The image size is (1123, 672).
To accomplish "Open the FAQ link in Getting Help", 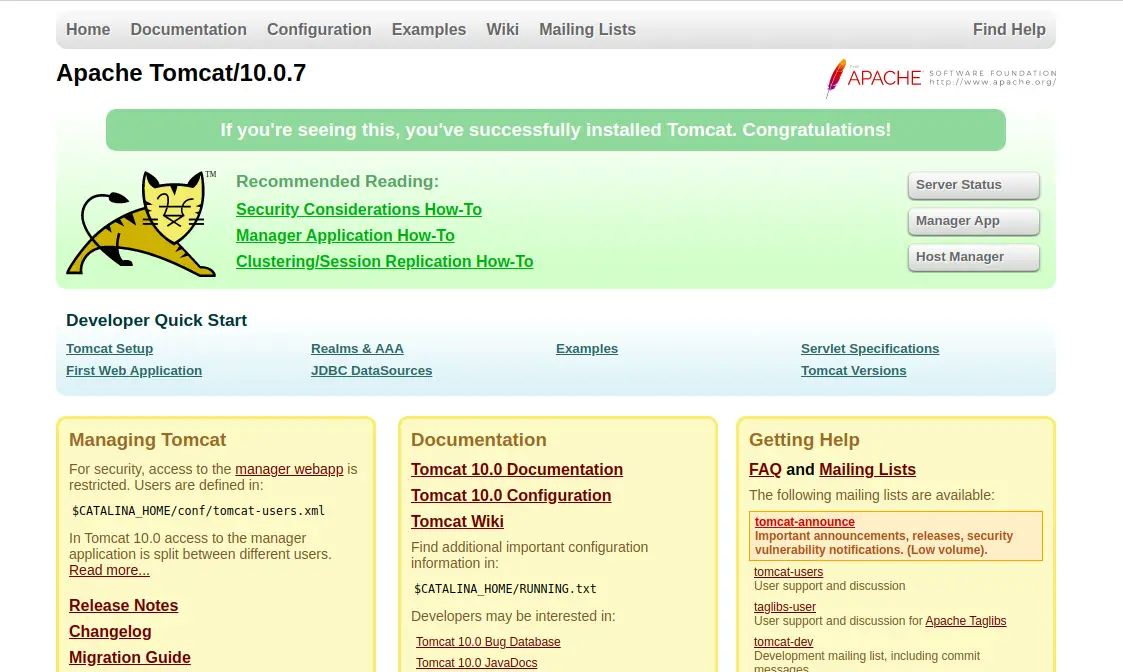I will tap(765, 469).
